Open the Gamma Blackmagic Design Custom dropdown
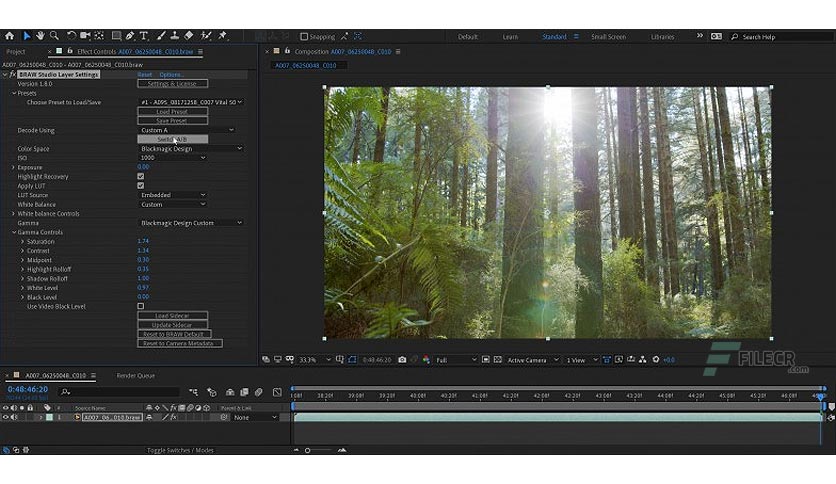The image size is (836, 484). [x=191, y=223]
